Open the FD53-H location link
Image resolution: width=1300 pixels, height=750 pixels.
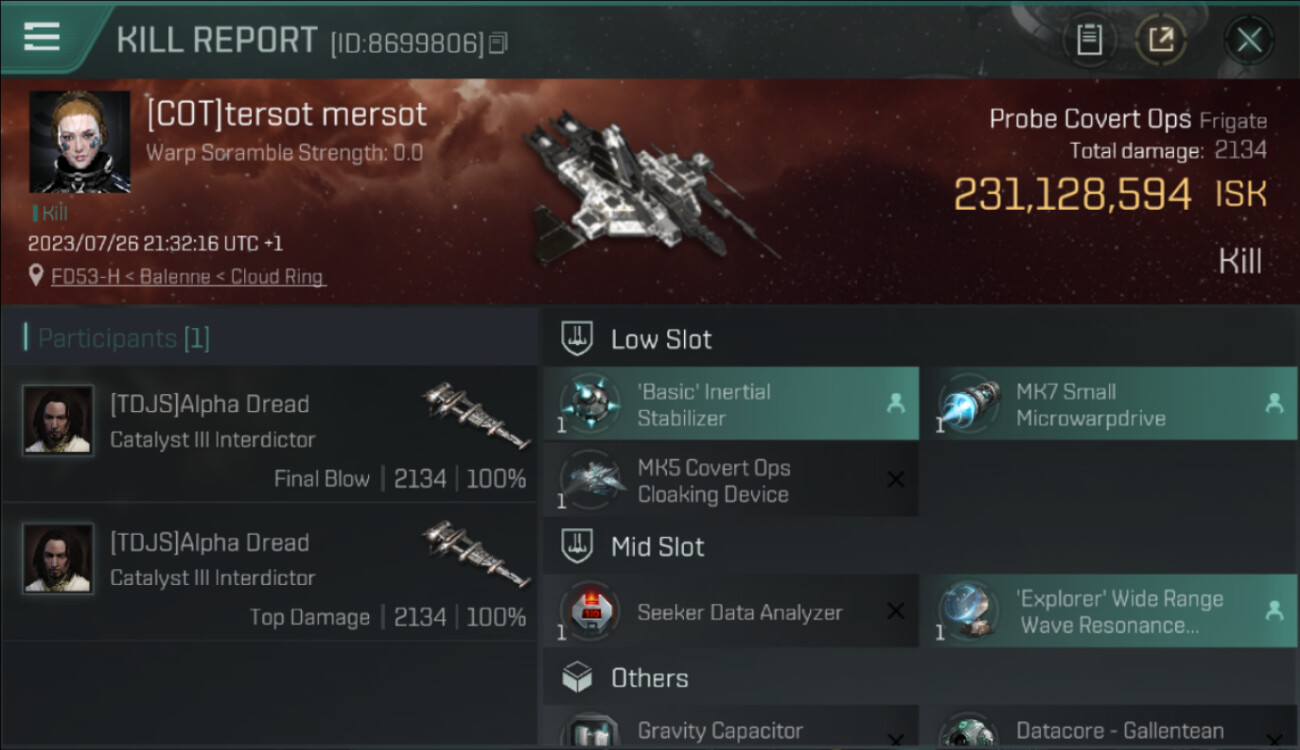click(x=188, y=276)
